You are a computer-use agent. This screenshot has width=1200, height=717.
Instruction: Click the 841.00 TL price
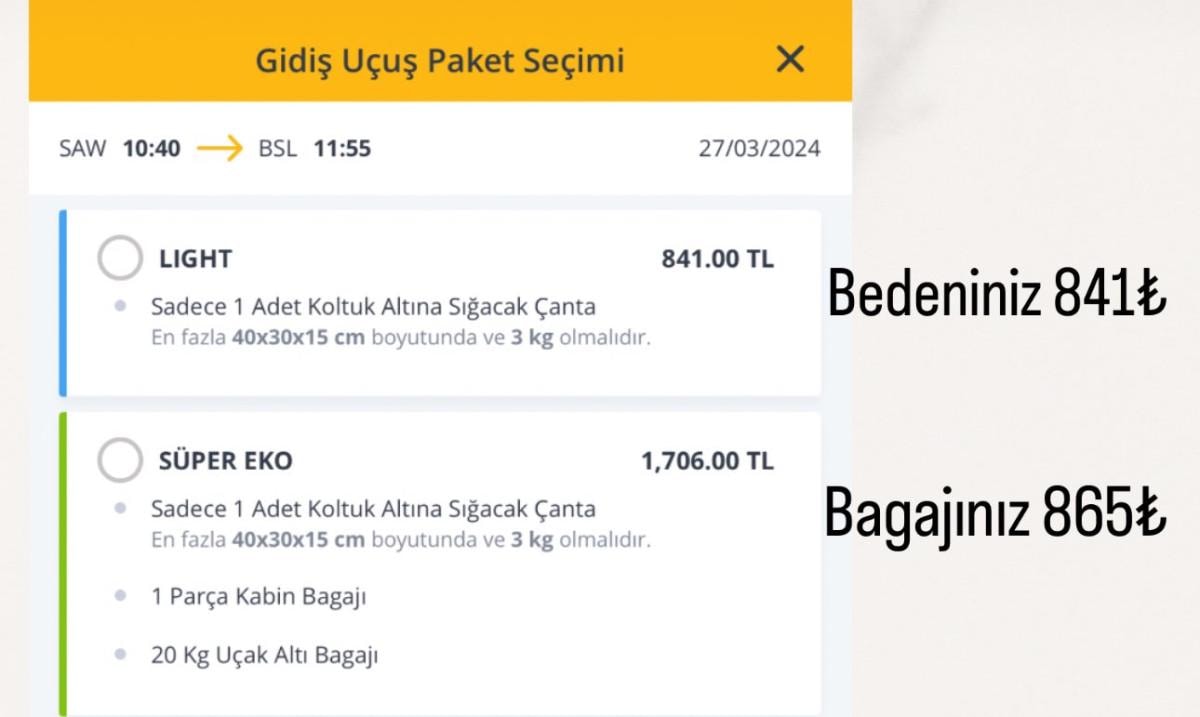(717, 259)
